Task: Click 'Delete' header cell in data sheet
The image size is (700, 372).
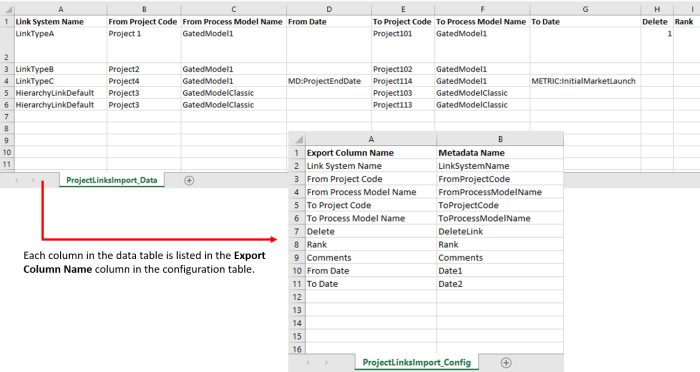Action: 657,21
